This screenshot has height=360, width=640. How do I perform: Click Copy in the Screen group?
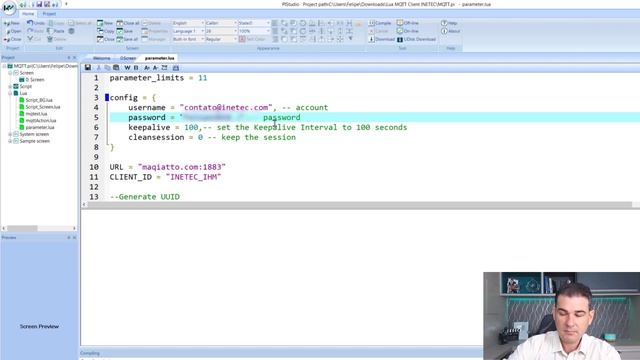(x=106, y=31)
